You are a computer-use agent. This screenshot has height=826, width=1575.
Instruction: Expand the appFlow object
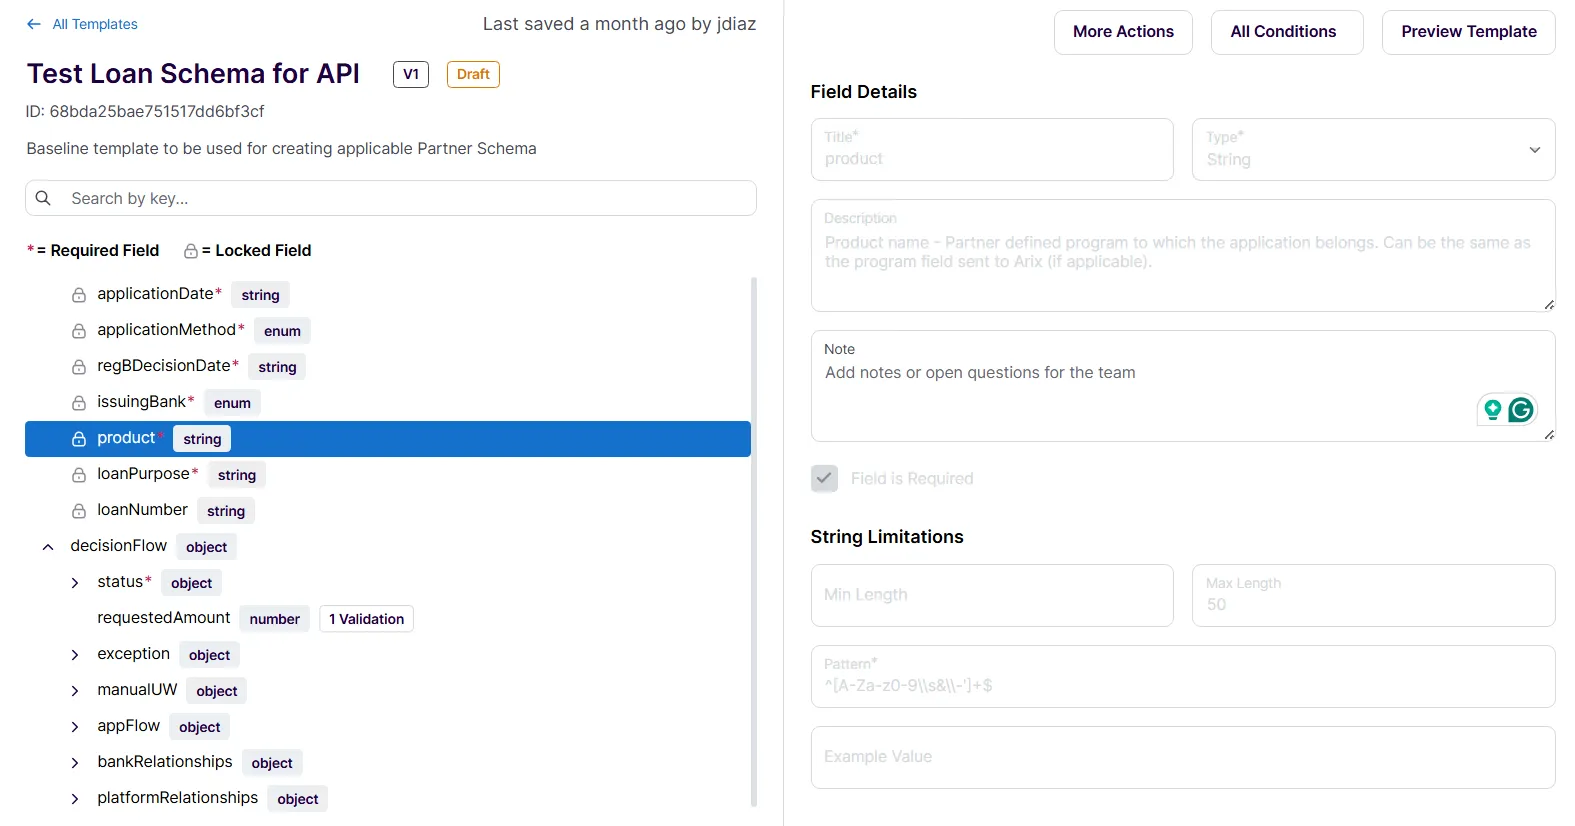75,727
